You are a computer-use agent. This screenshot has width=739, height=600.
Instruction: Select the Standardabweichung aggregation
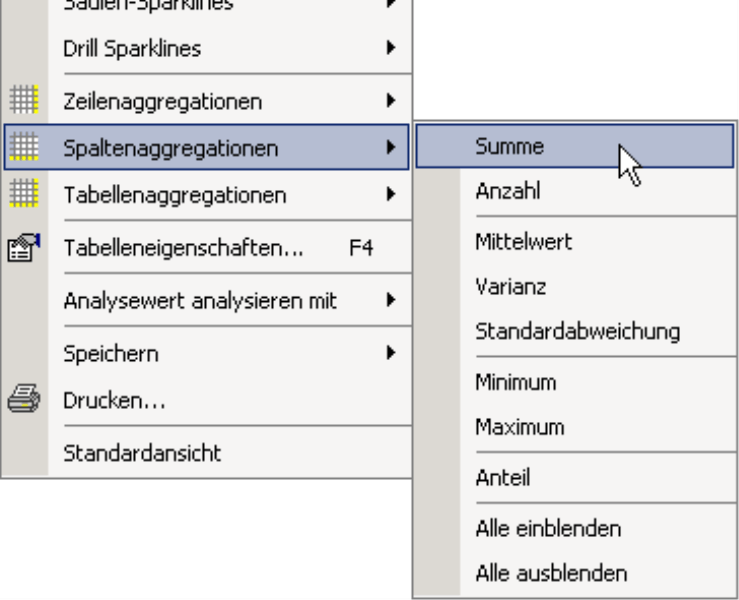point(575,332)
